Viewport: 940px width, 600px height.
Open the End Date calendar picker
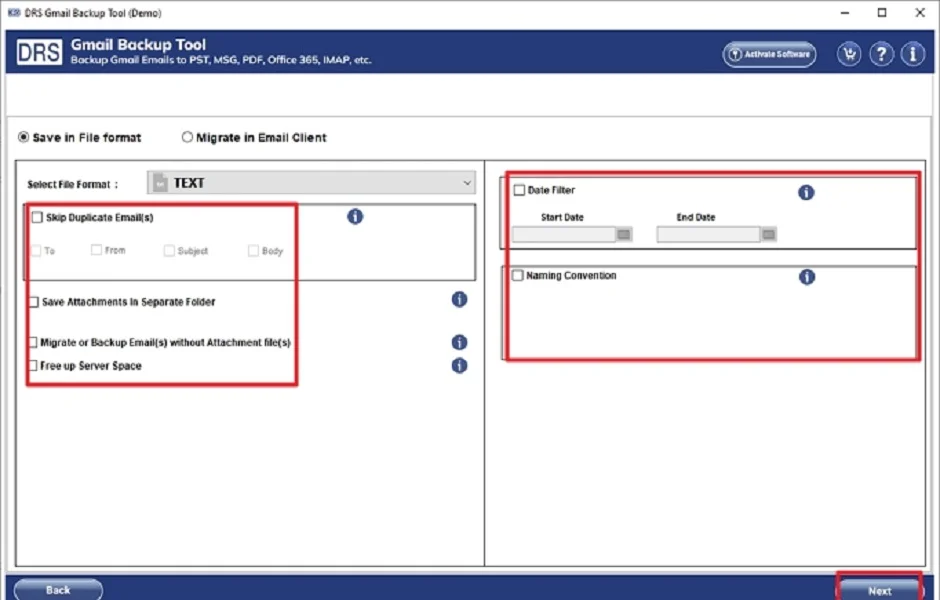coord(768,235)
